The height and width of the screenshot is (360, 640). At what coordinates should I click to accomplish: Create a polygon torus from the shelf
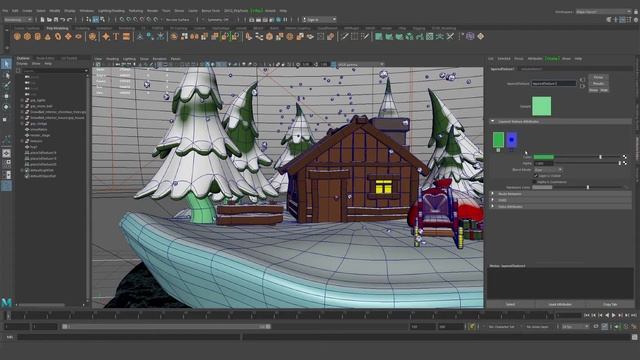58,36
